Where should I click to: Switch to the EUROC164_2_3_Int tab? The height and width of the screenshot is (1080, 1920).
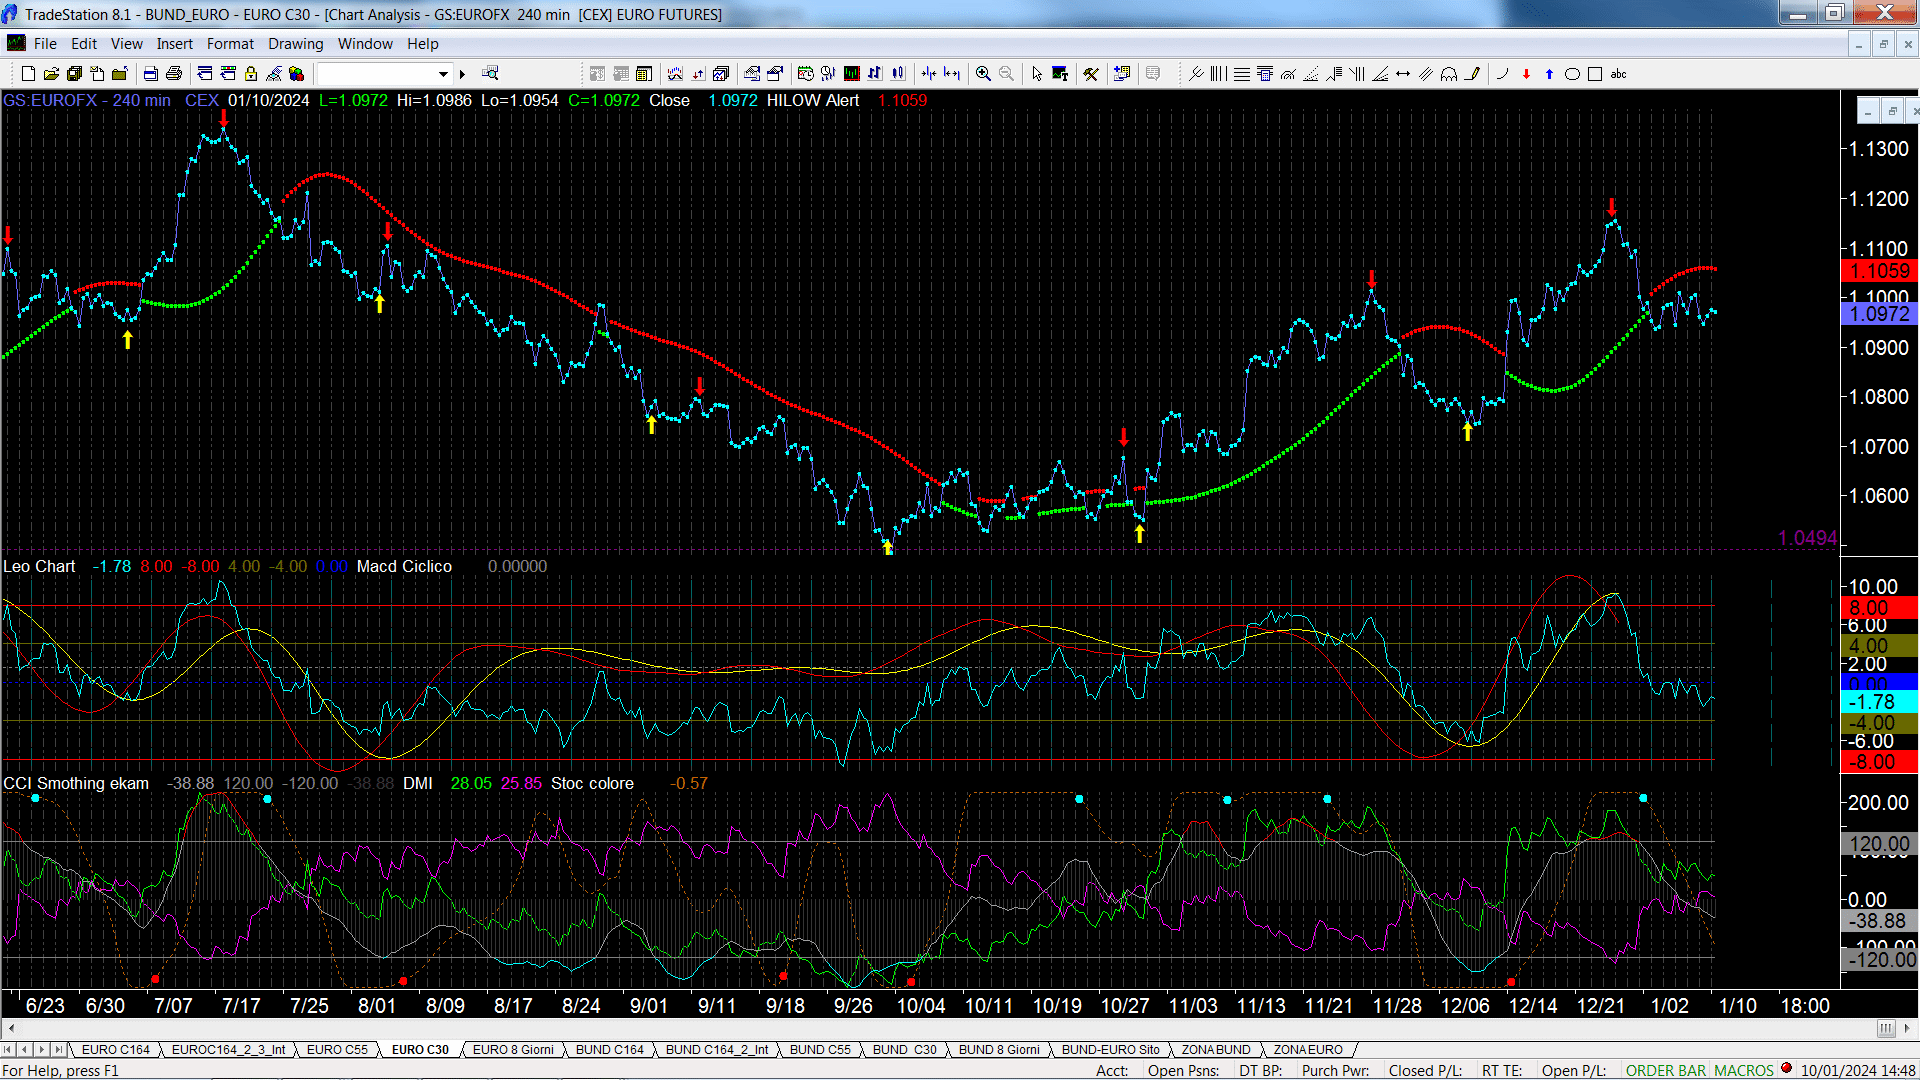228,1050
